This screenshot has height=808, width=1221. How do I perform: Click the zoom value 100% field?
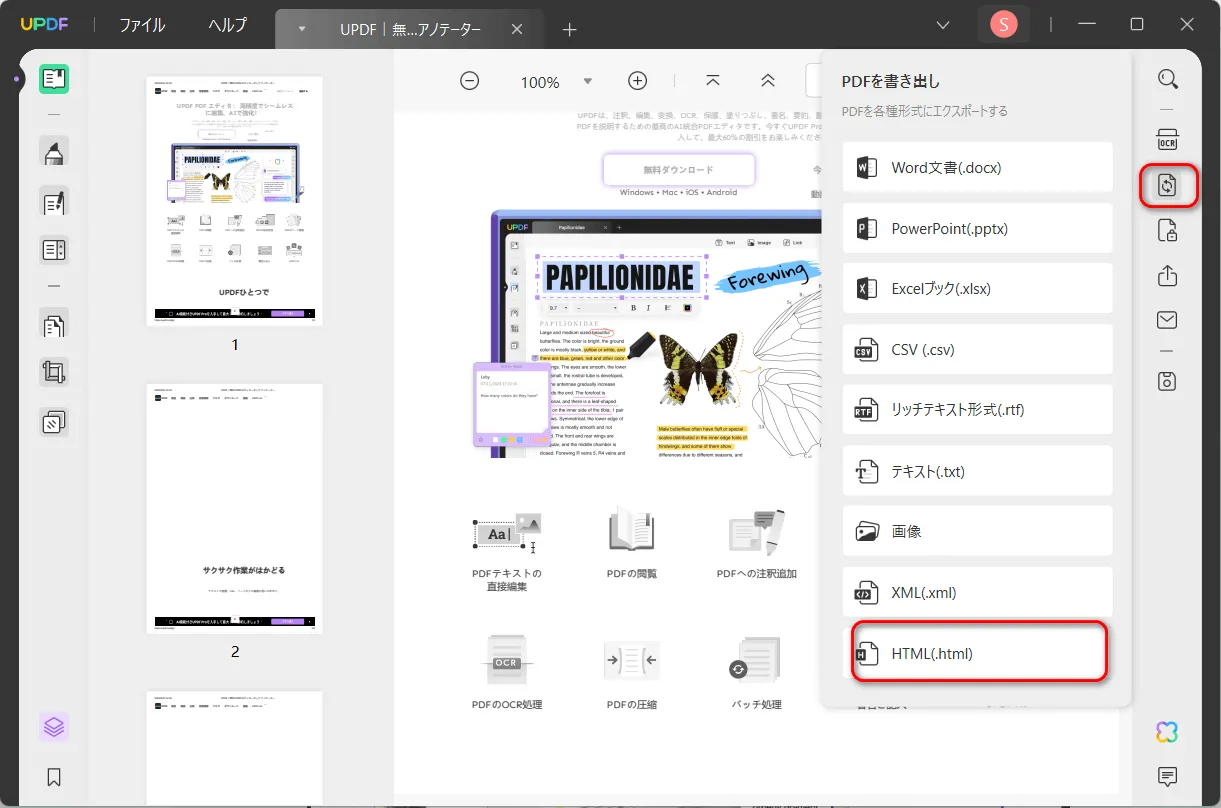click(540, 82)
